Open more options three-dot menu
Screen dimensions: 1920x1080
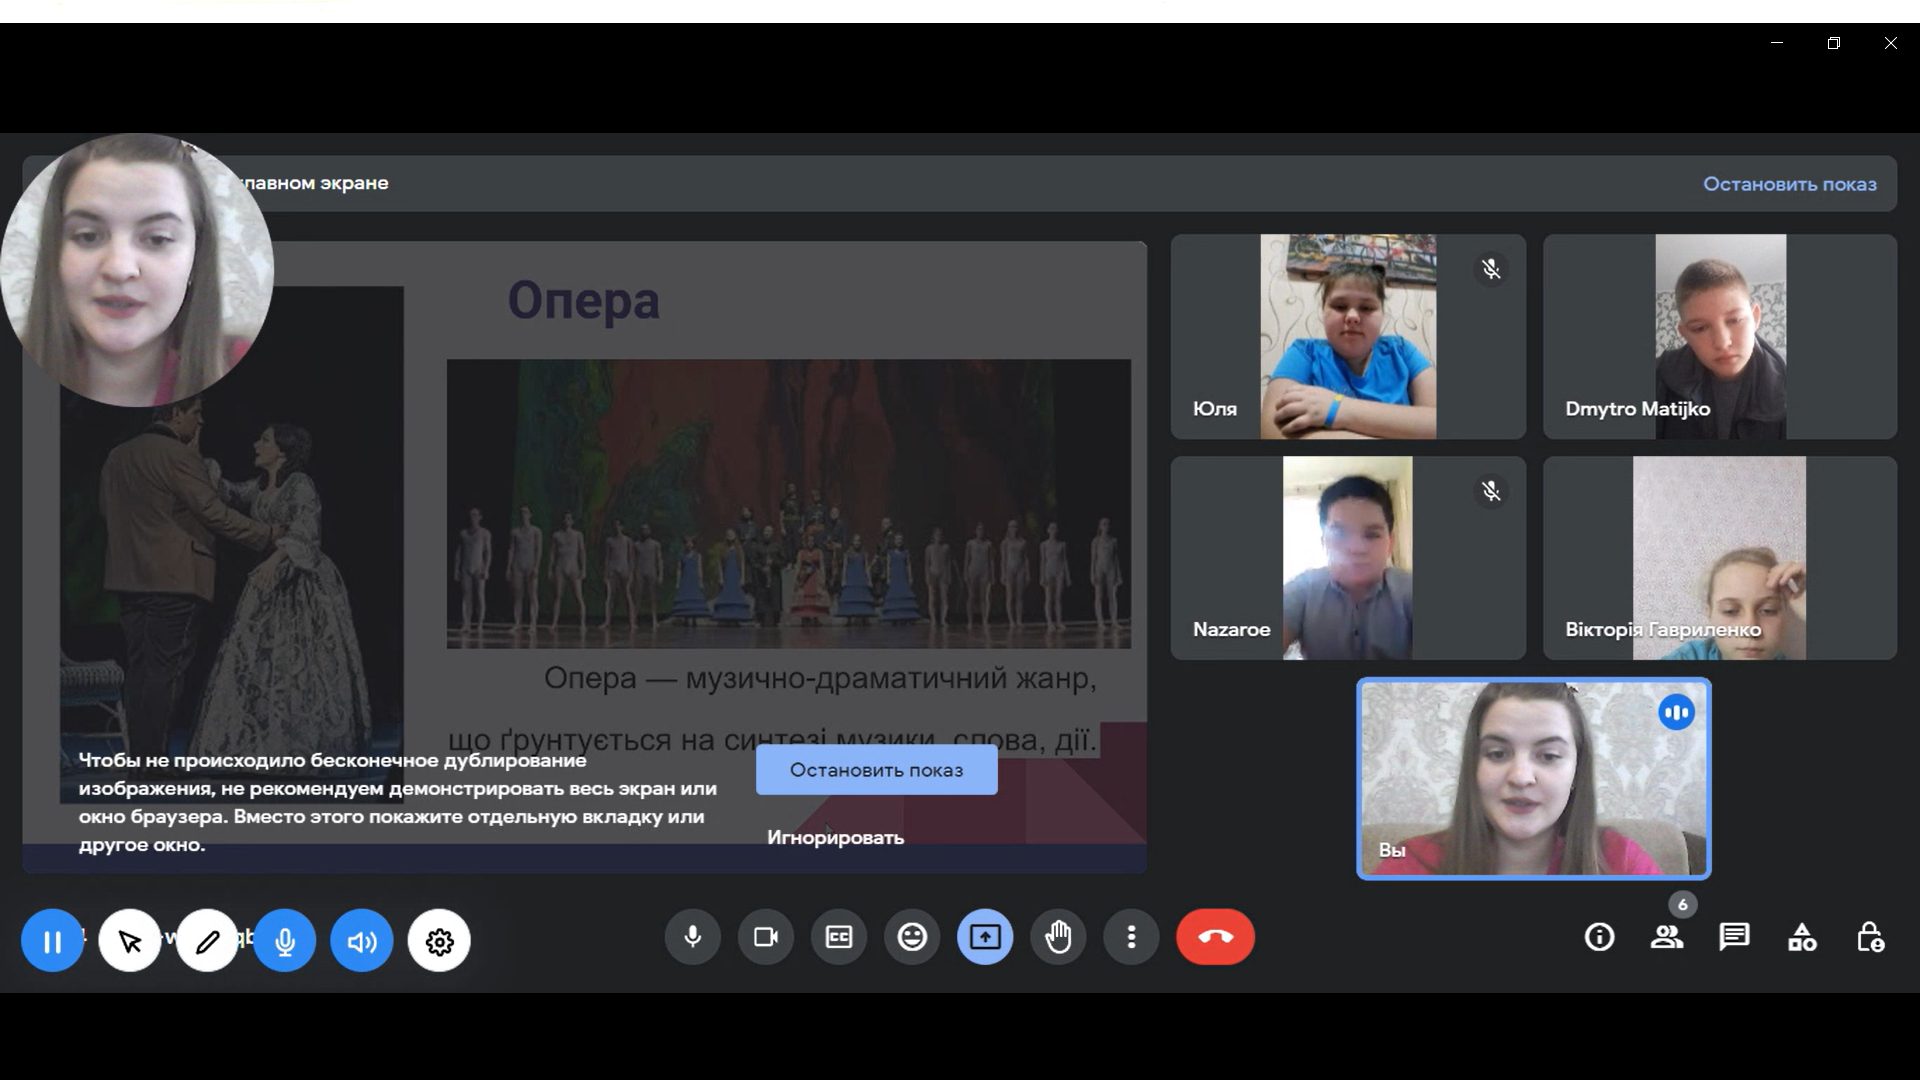click(x=1131, y=937)
